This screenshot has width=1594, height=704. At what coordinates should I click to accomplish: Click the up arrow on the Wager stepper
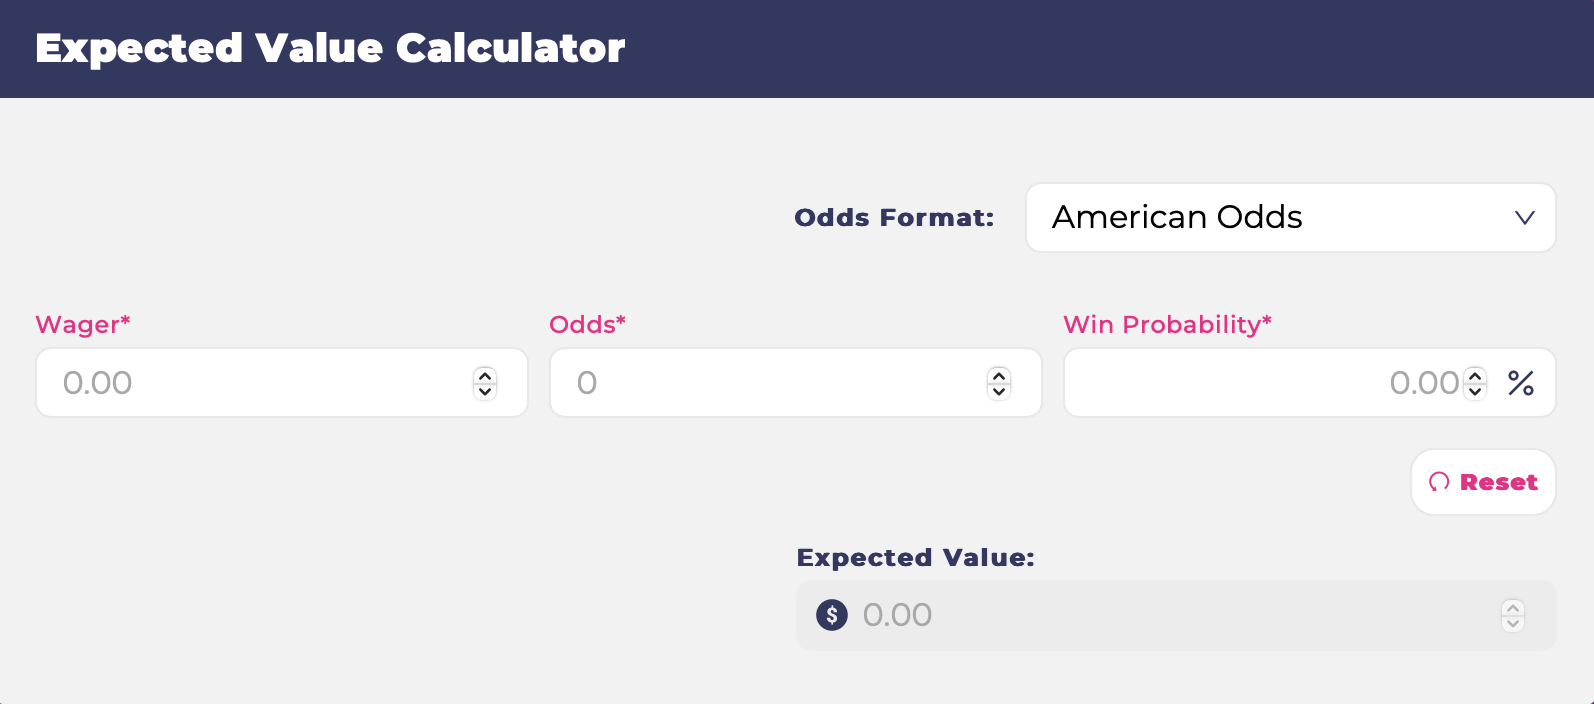pos(484,376)
